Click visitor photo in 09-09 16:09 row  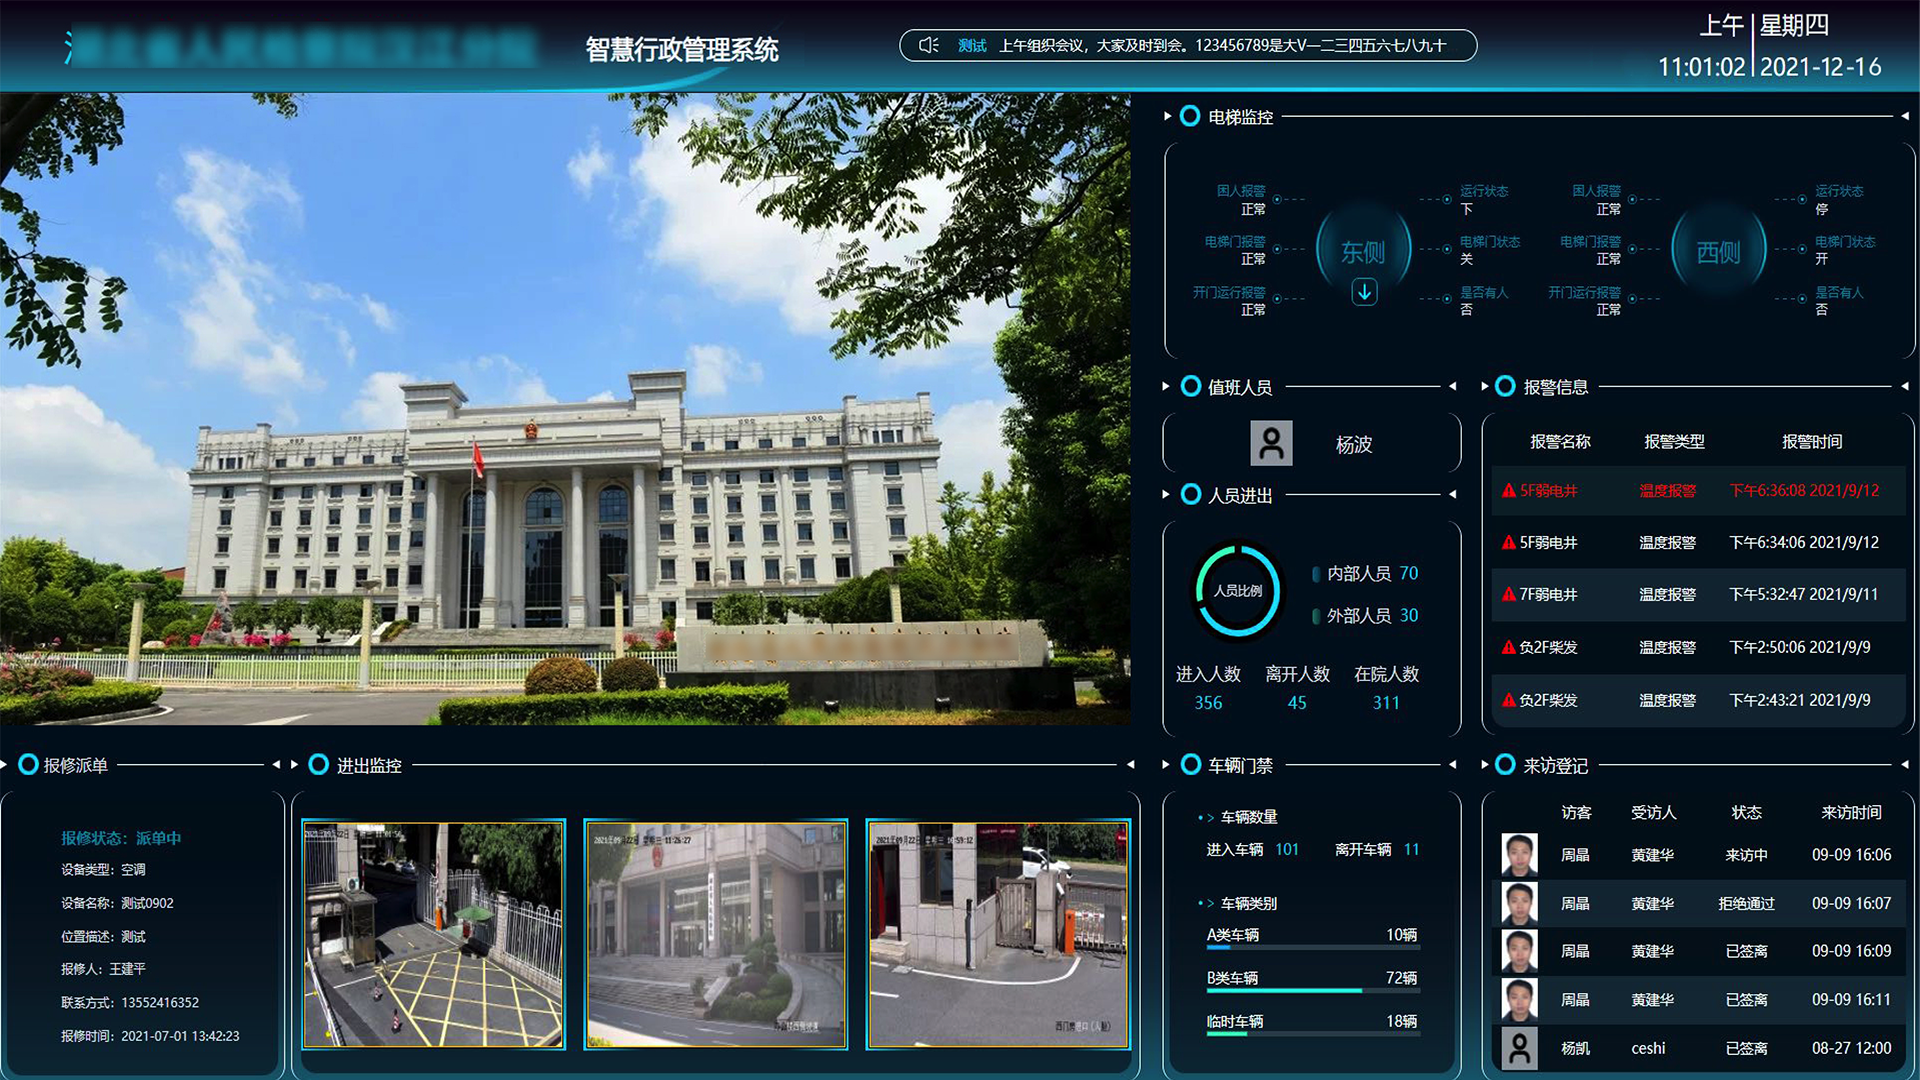pyautogui.click(x=1519, y=951)
